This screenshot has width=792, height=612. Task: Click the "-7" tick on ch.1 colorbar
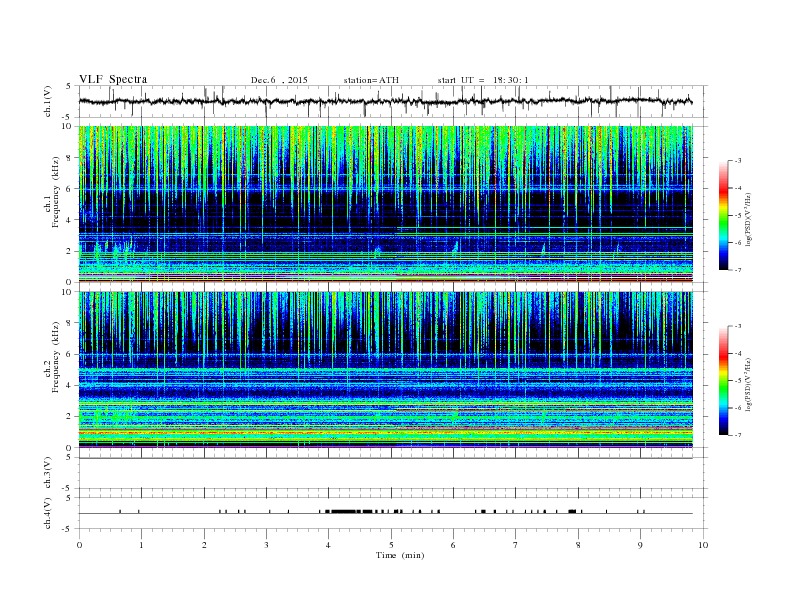pos(738,270)
